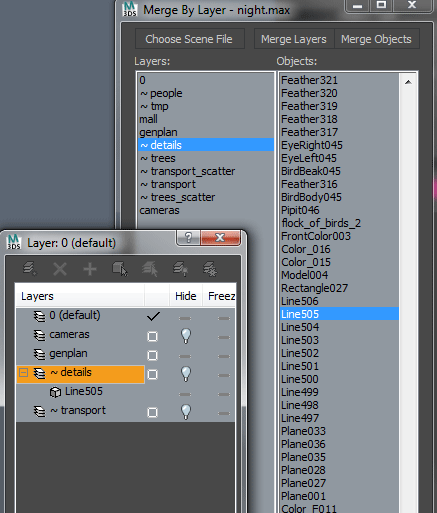Click the Freeze/Unfreeze All Layers icon

210,269
